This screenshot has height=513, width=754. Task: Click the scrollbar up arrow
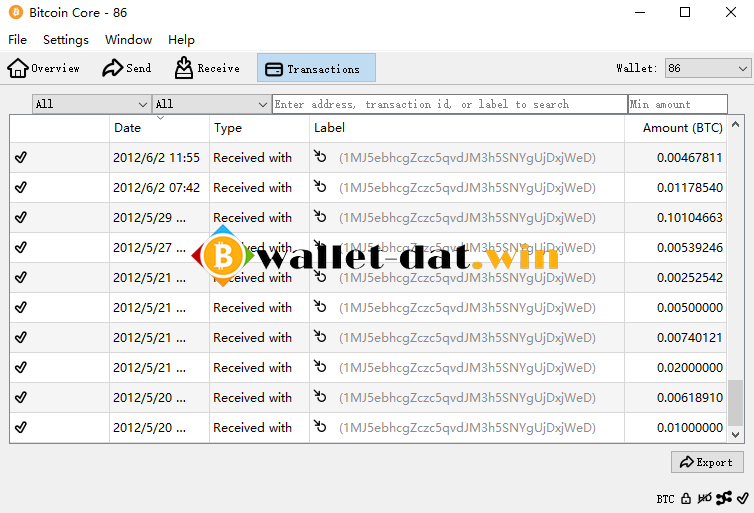tap(735, 125)
